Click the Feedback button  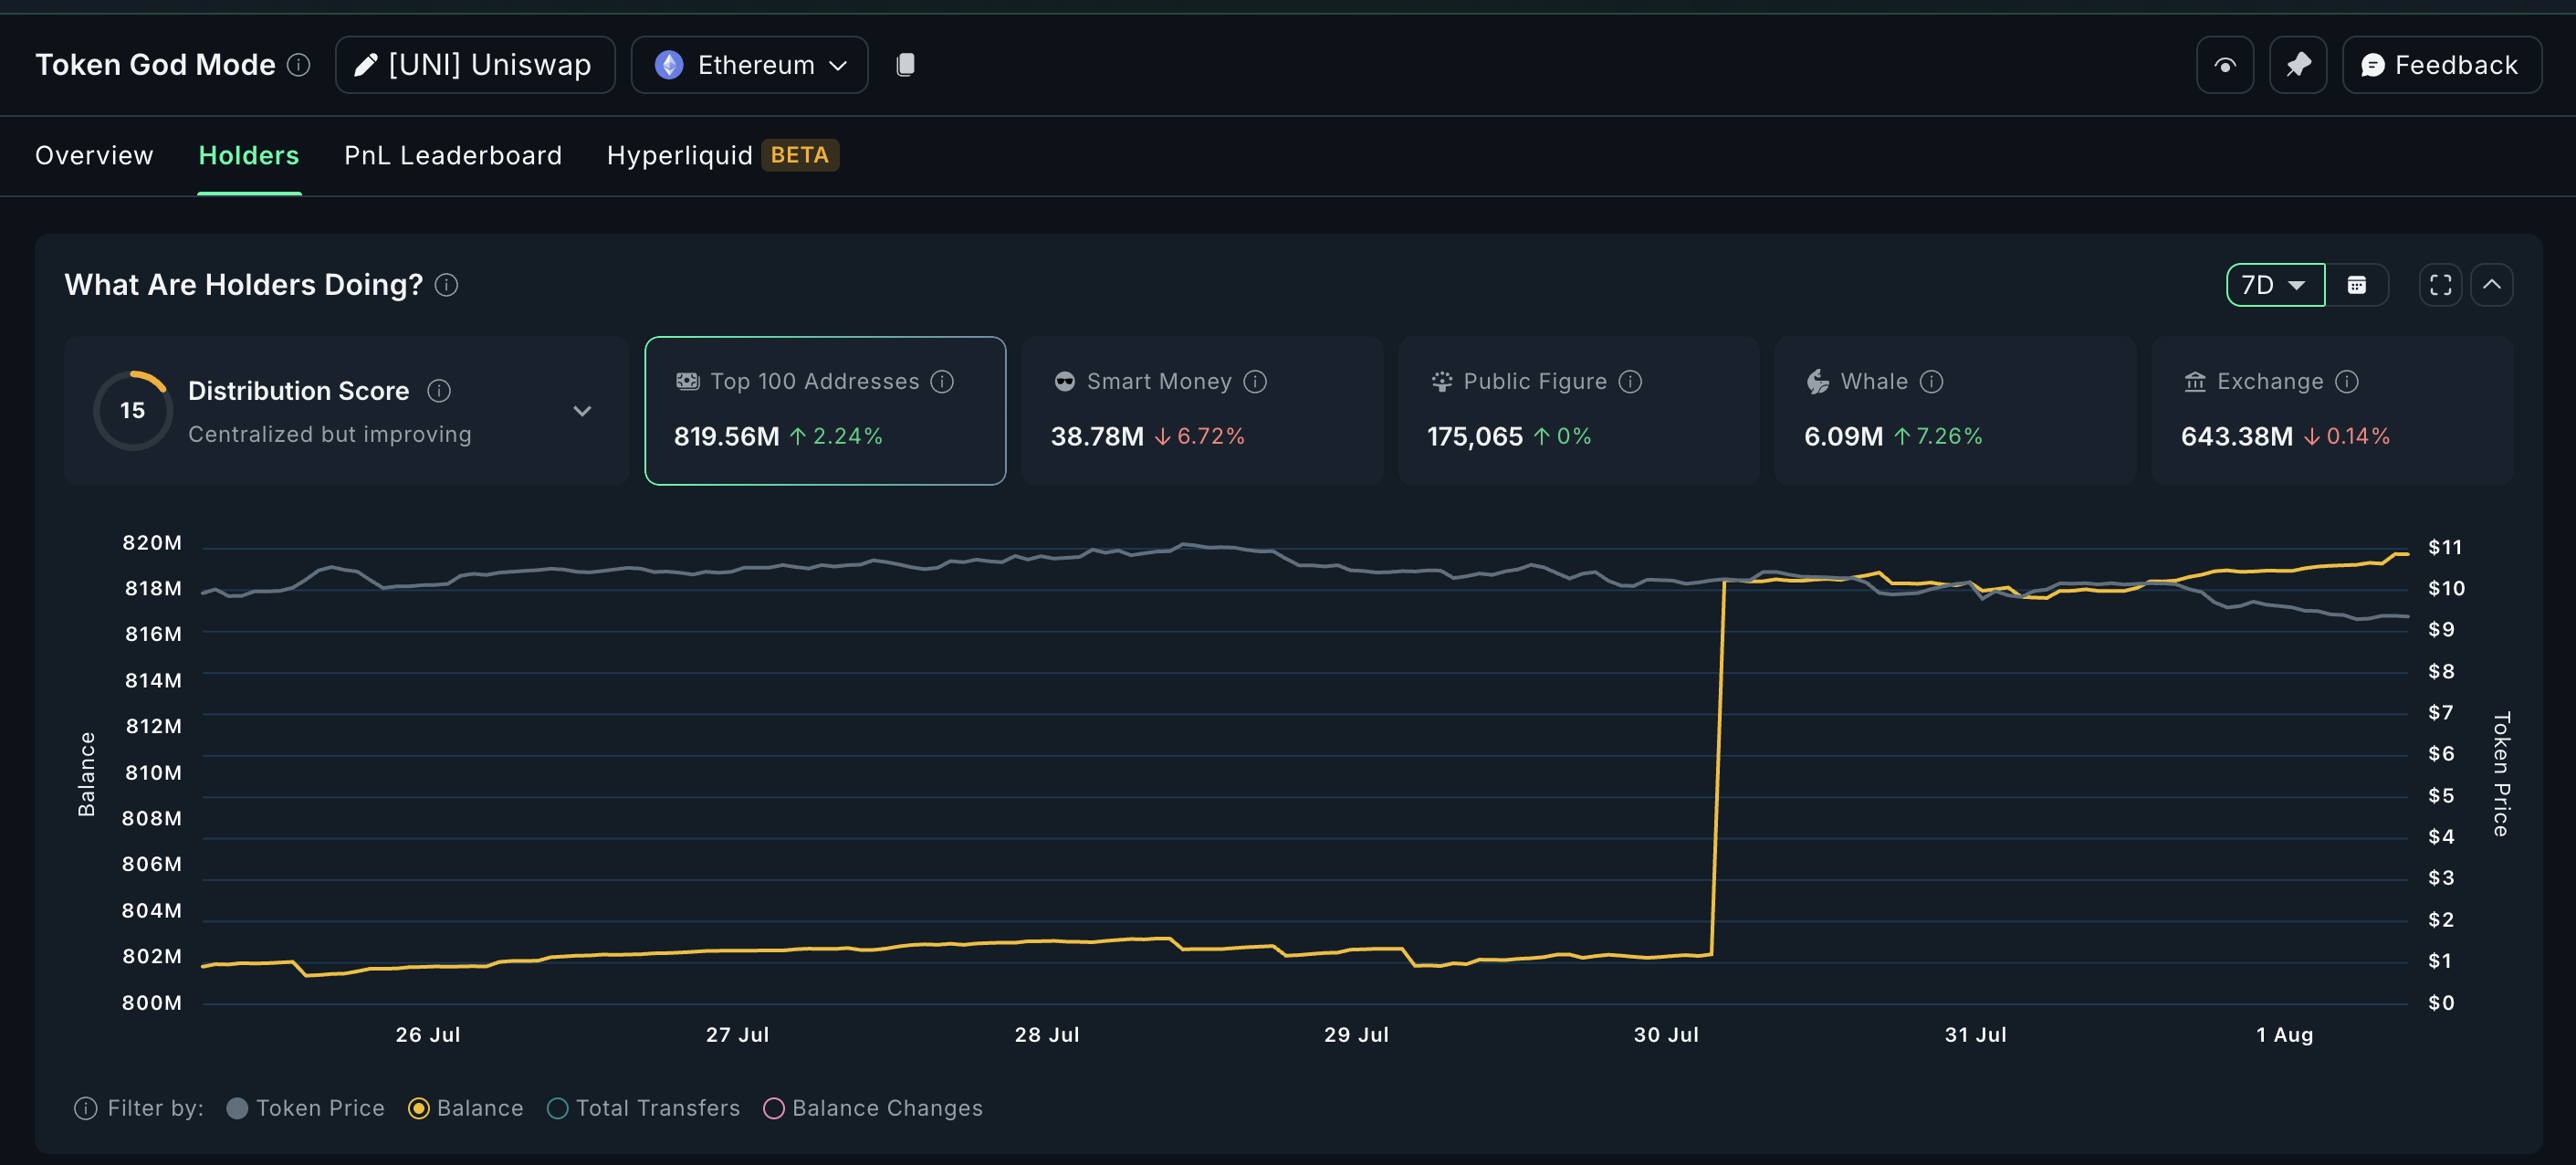click(2440, 65)
